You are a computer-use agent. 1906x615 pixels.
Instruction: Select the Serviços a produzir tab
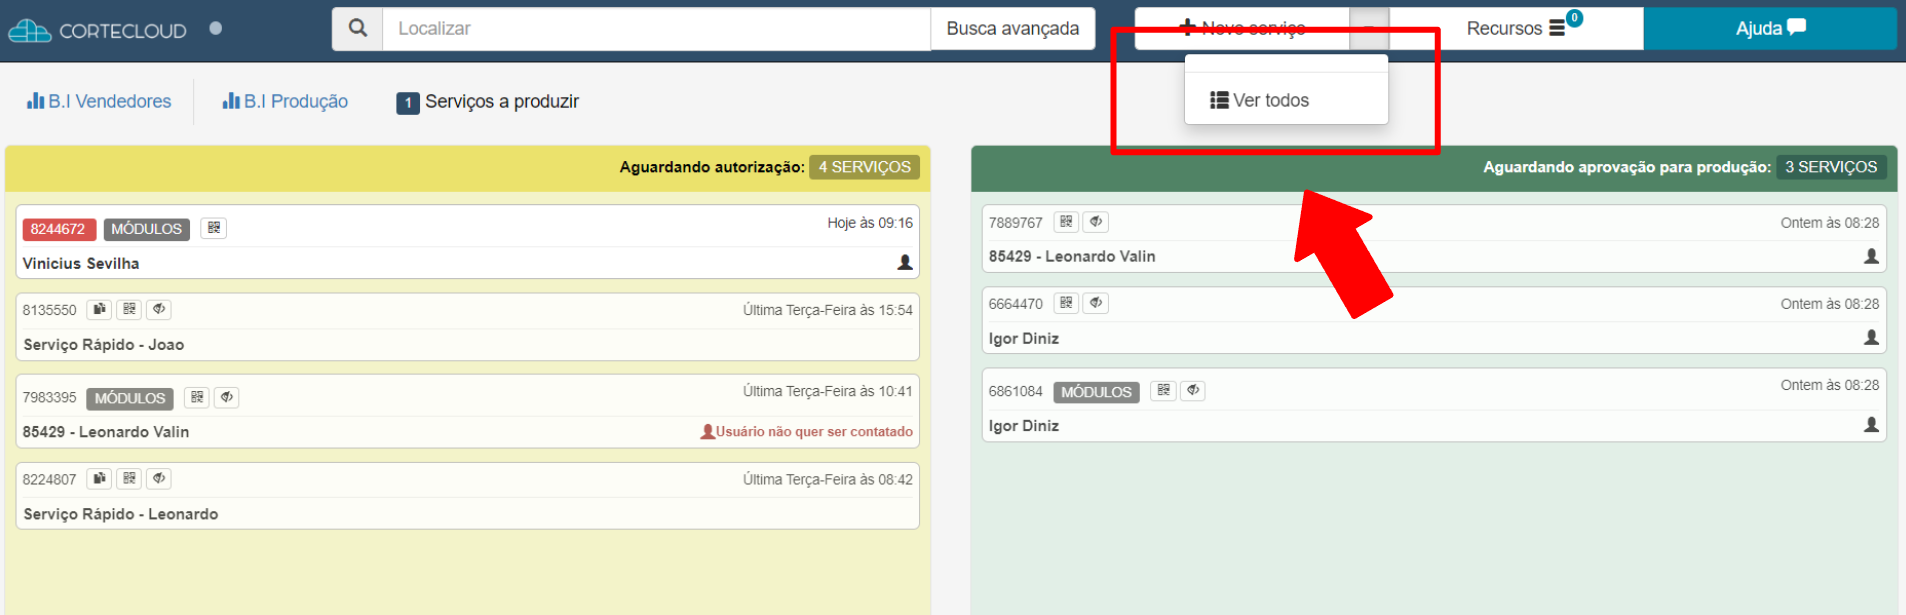coord(488,102)
